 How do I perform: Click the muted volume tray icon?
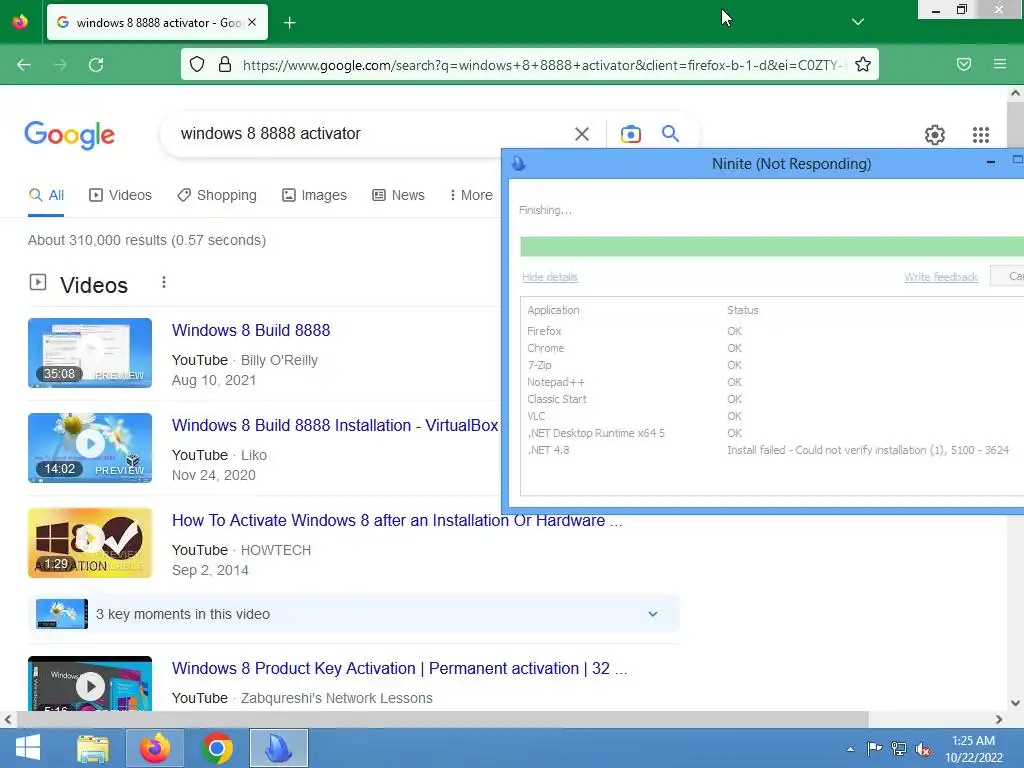[923, 749]
